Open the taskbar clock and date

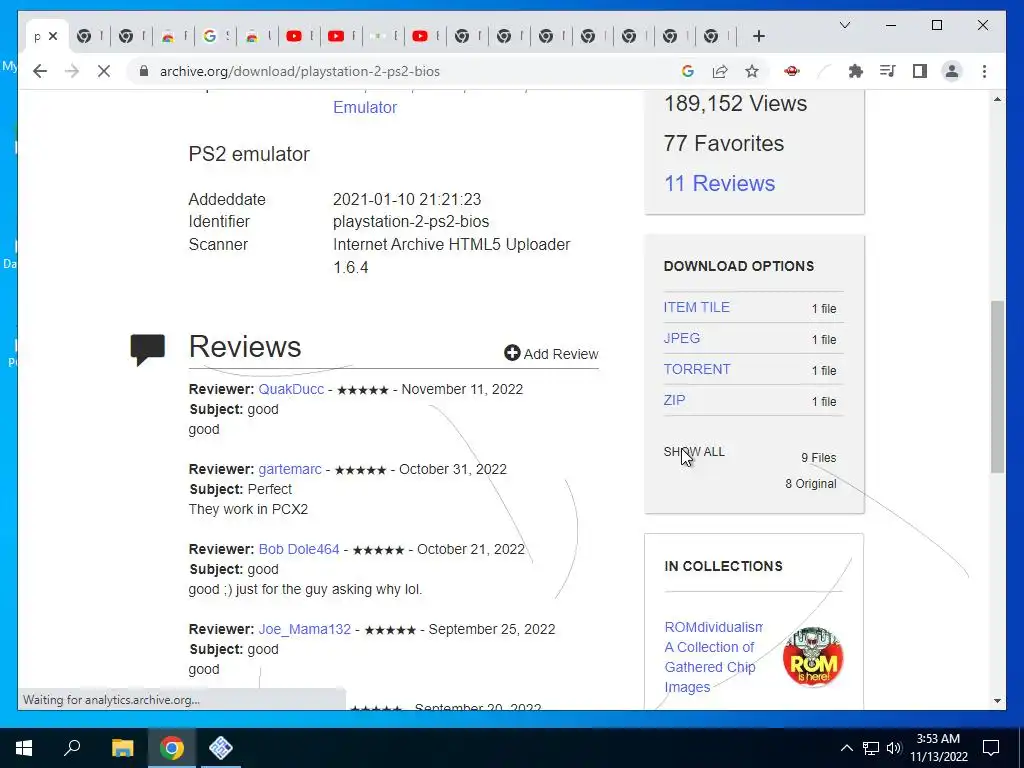pos(938,748)
